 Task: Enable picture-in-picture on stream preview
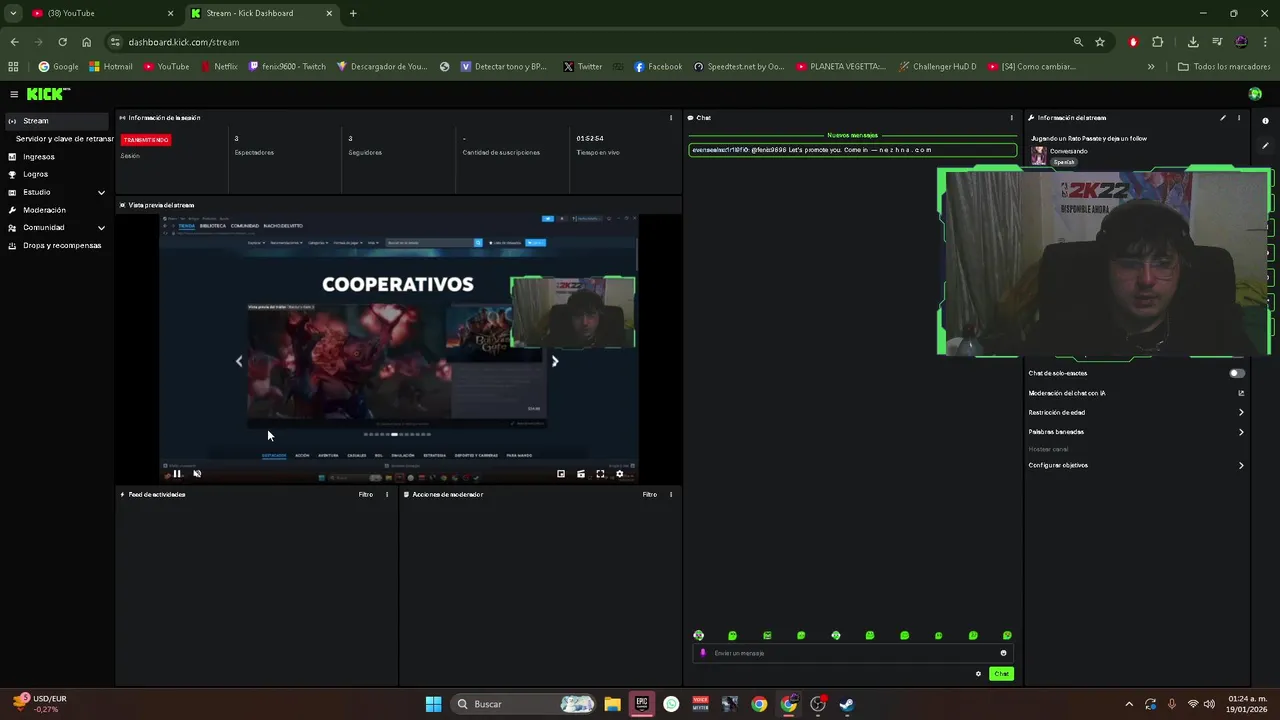click(x=561, y=474)
